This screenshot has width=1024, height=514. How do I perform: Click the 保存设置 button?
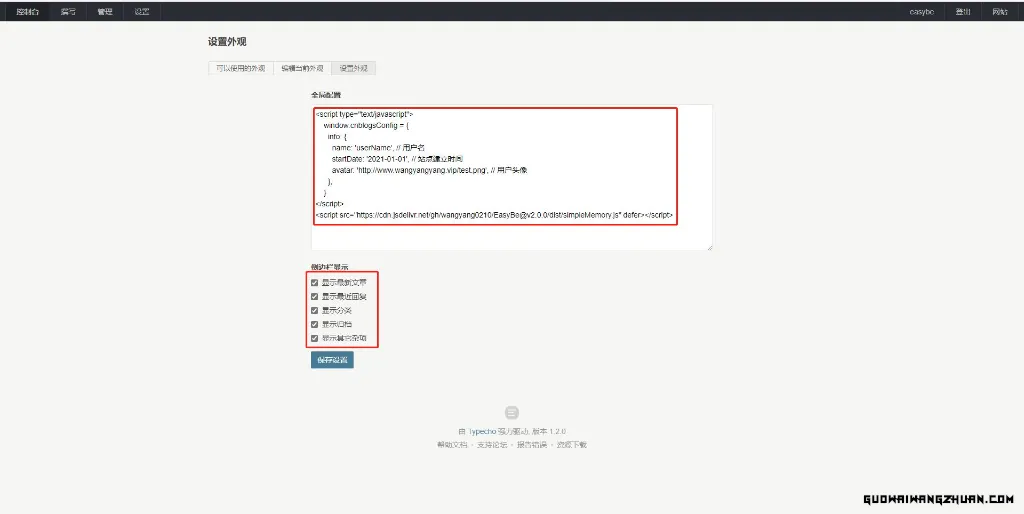pyautogui.click(x=332, y=360)
